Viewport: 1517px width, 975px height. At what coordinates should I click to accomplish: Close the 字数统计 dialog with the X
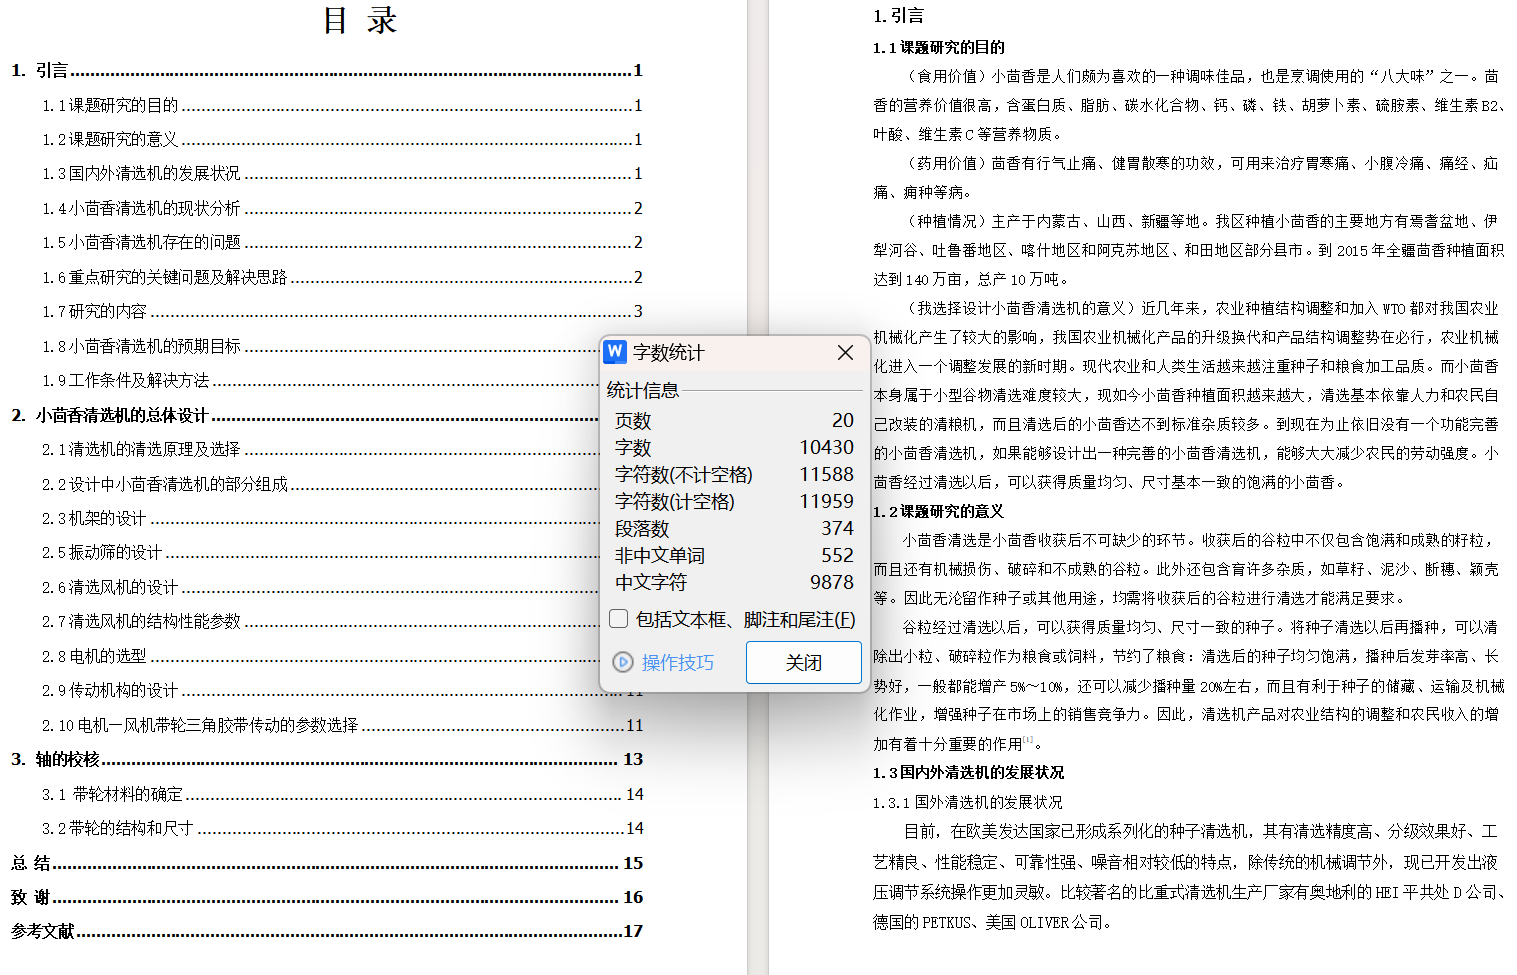pyautogui.click(x=845, y=353)
